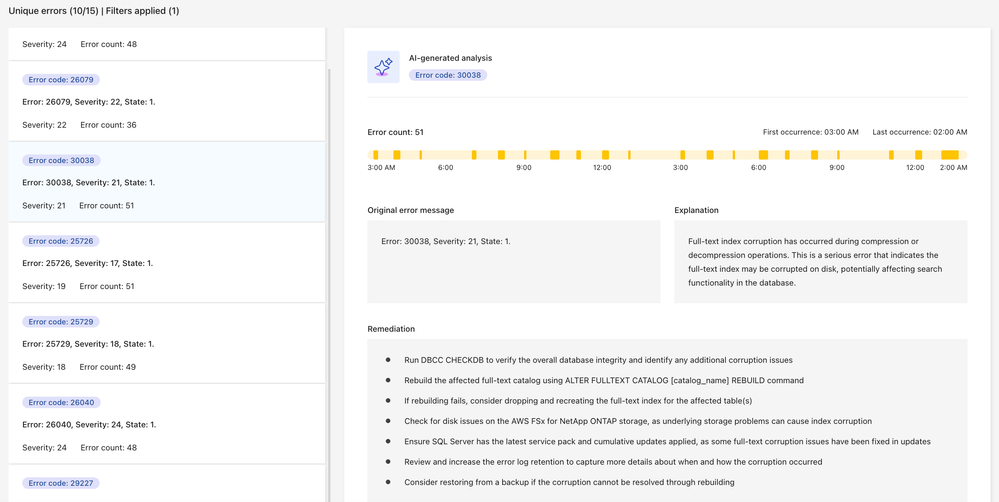Click the Error code: 30038 badge in analysis header
This screenshot has width=999, height=502.
click(x=447, y=75)
